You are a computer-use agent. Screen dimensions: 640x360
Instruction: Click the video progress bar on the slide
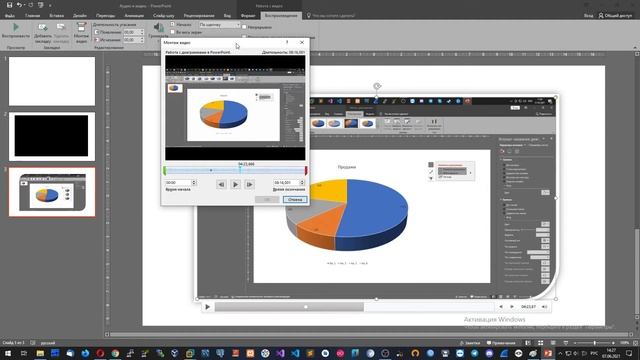click(354, 307)
